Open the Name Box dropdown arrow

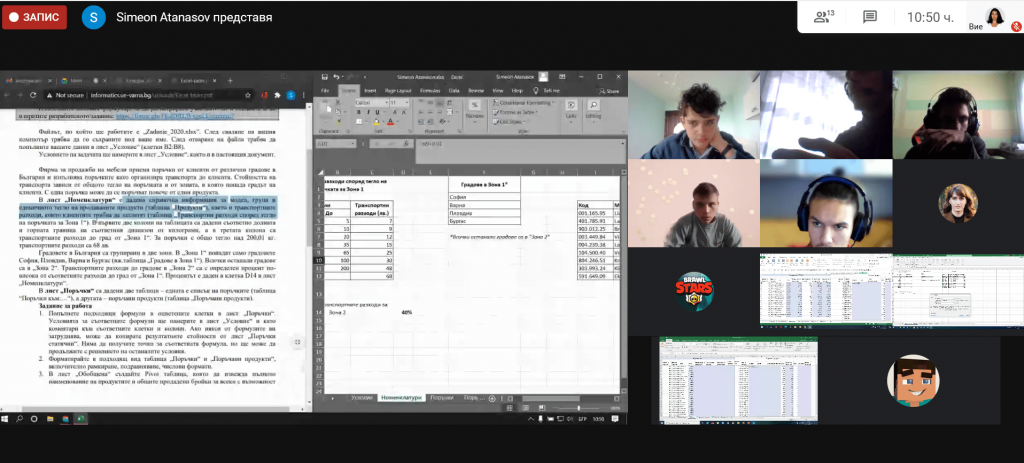(353, 144)
